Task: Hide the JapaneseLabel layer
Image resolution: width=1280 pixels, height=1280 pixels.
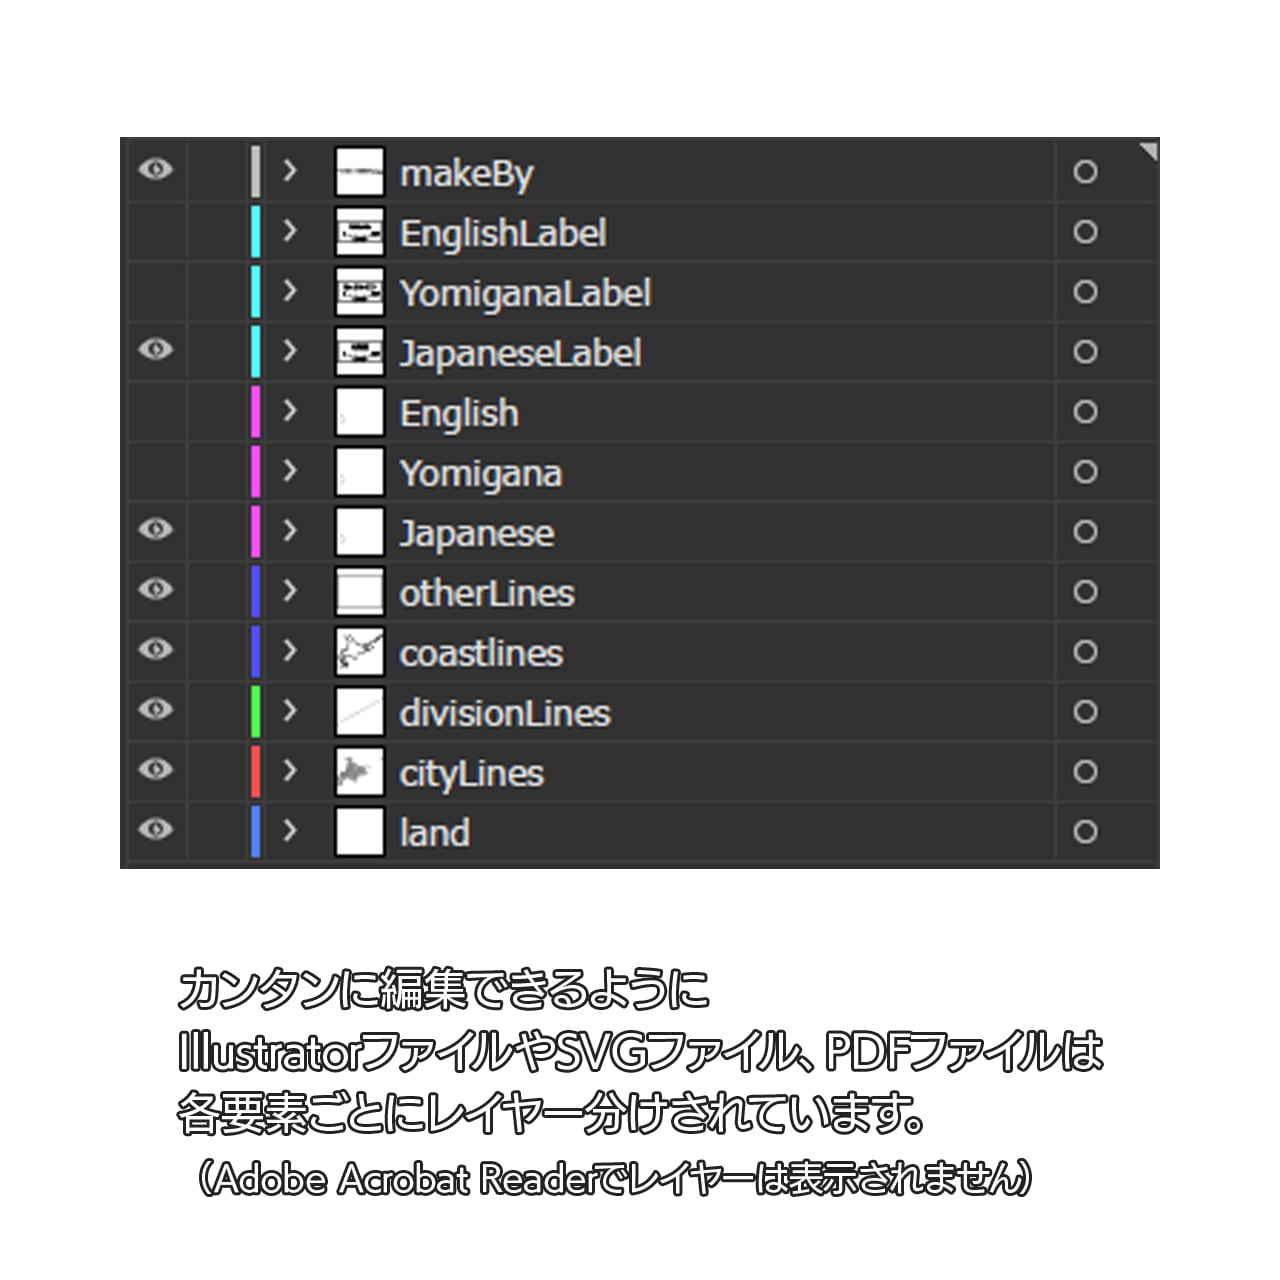Action: [155, 349]
